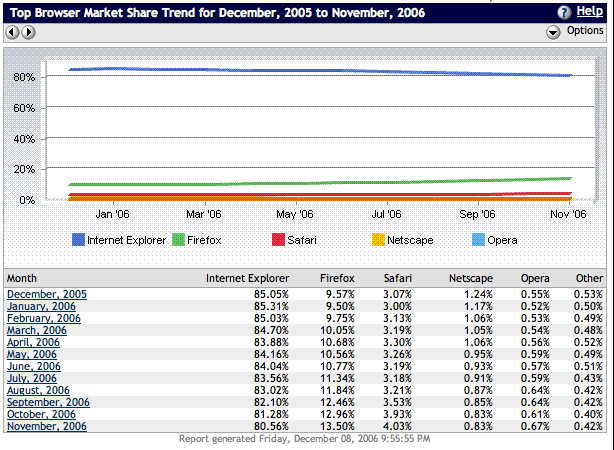Open the July, 2006 report link

32,378
